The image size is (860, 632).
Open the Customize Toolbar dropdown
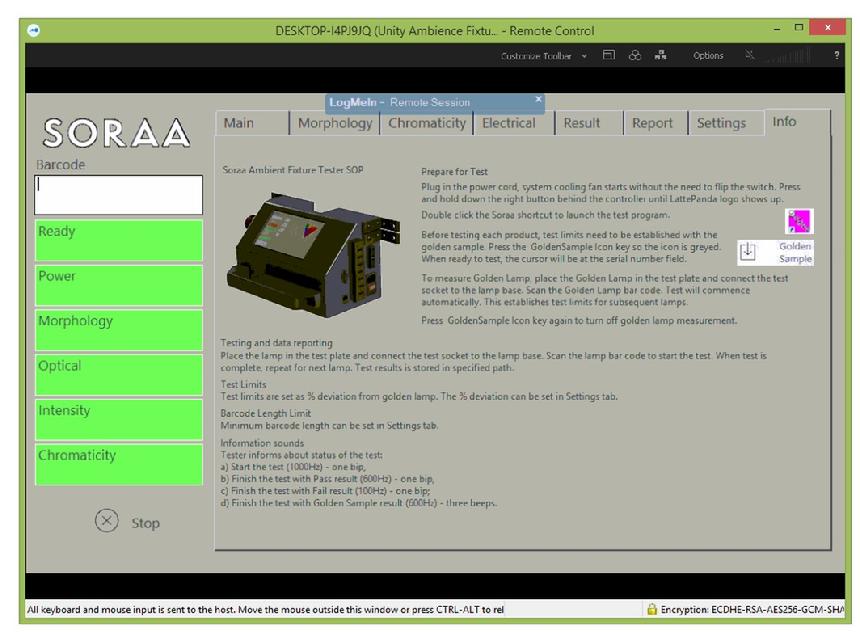coord(544,56)
